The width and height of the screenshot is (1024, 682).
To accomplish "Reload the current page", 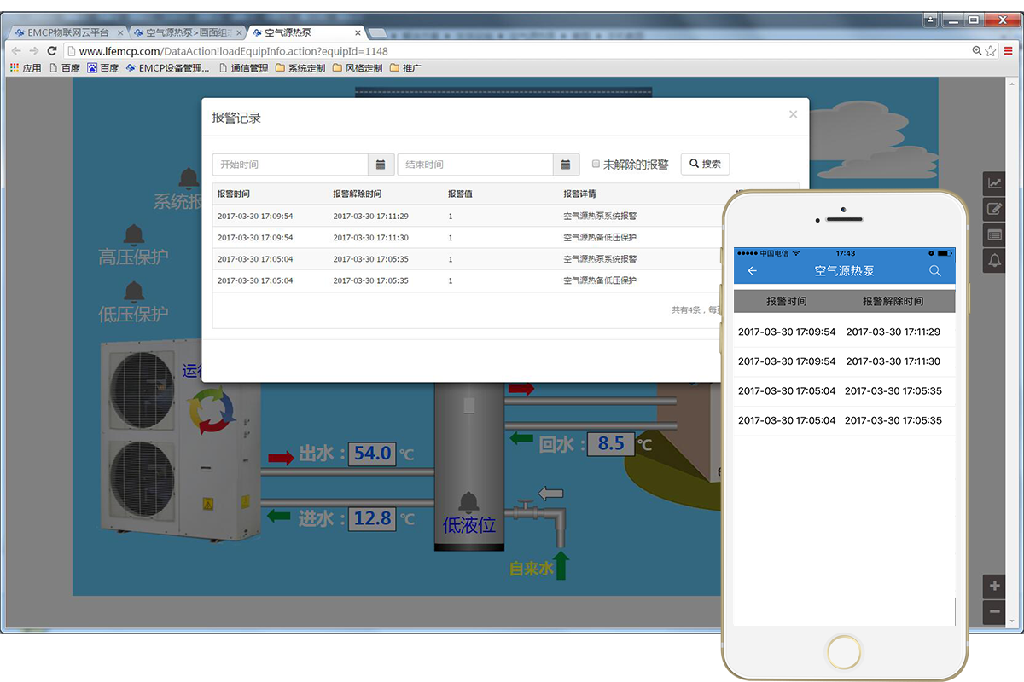I will (52, 51).
